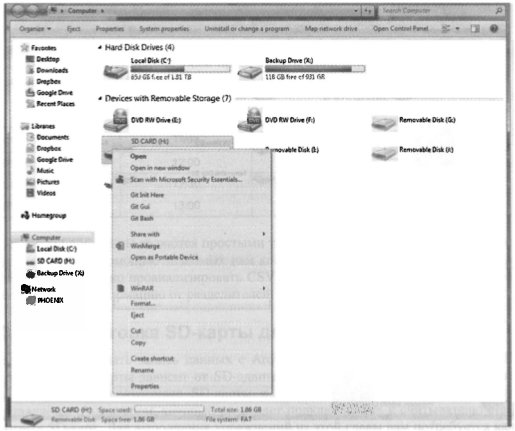Click Map network drive button

331,29
